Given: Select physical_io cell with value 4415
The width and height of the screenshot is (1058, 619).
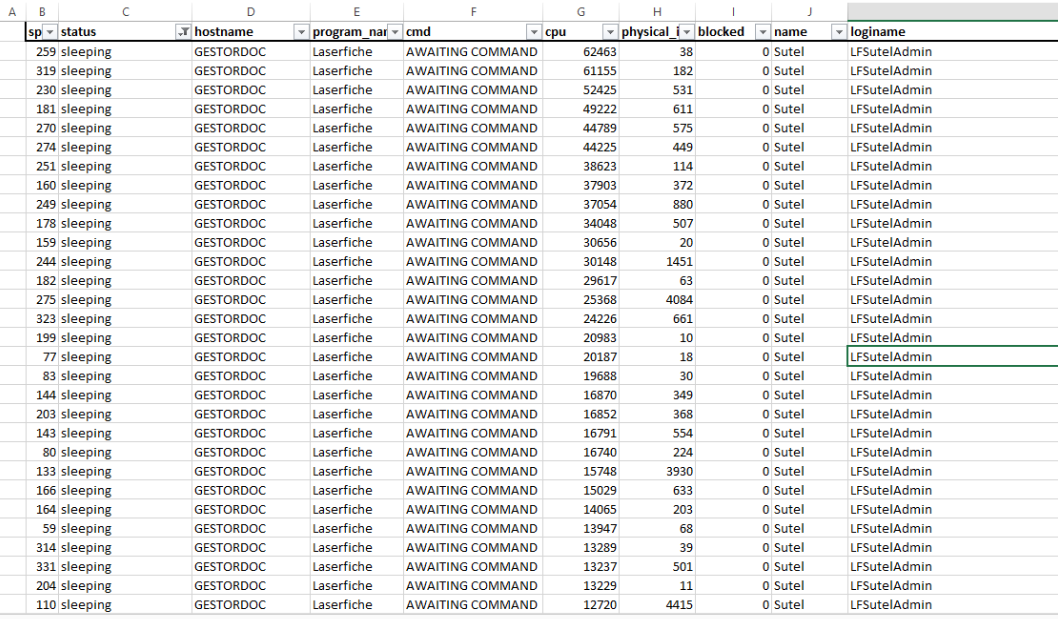Looking at the screenshot, I should click(x=657, y=605).
